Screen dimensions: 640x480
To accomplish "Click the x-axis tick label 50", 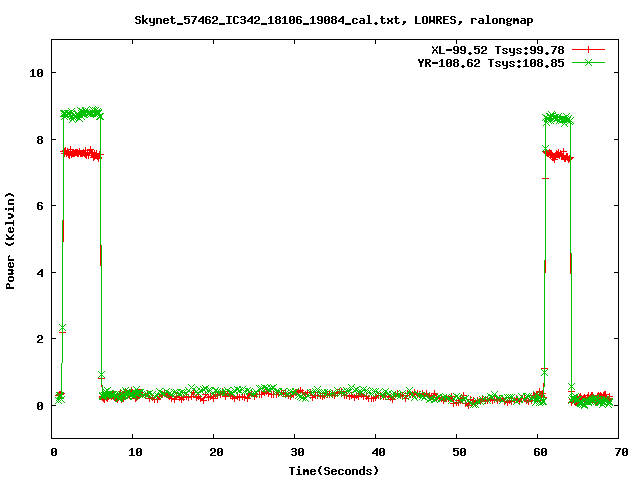I will click(x=459, y=452).
